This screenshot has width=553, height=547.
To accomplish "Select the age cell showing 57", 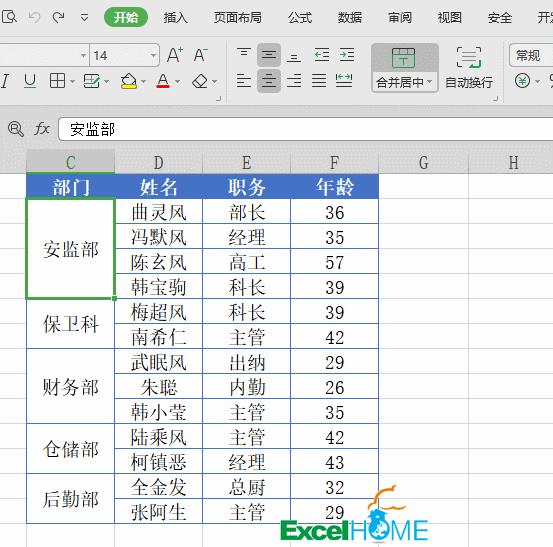I will click(334, 262).
